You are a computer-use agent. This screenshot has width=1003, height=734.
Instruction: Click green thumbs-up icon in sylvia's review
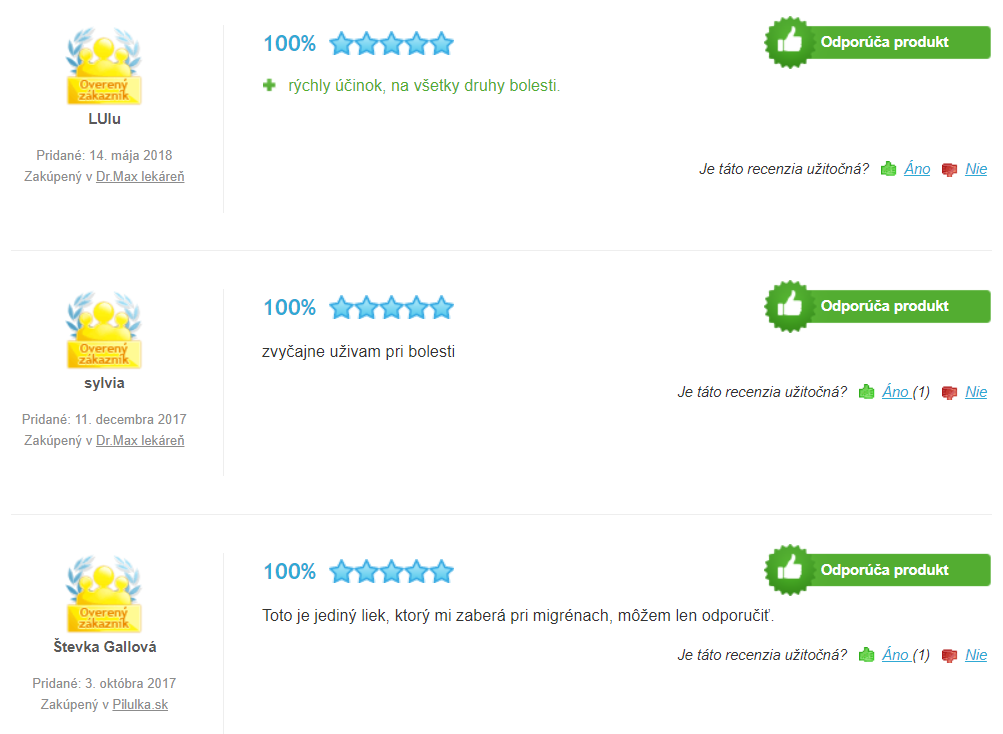coord(866,392)
